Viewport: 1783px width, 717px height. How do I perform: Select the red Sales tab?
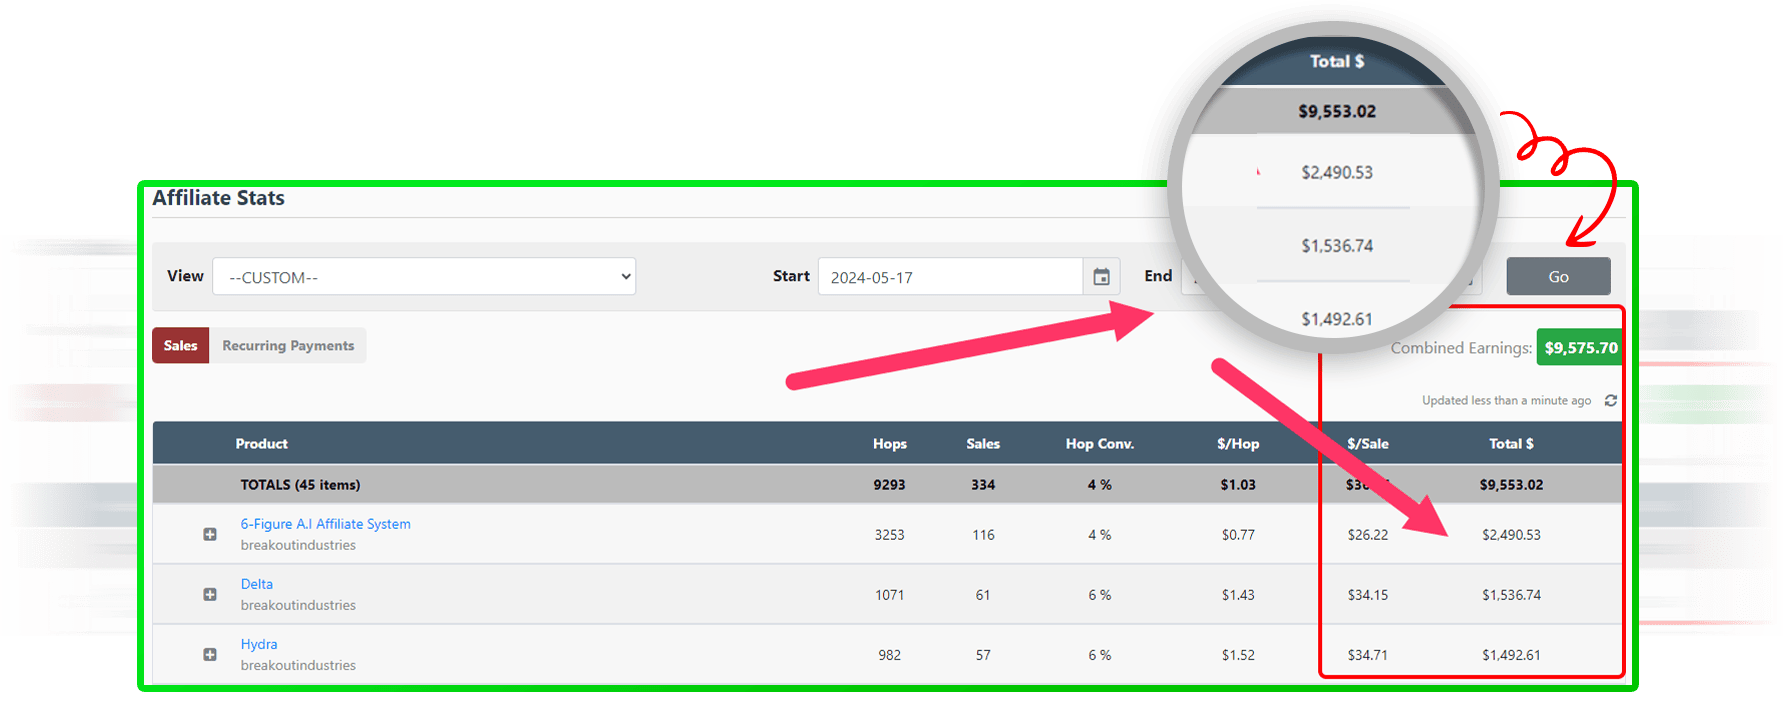[x=180, y=346]
